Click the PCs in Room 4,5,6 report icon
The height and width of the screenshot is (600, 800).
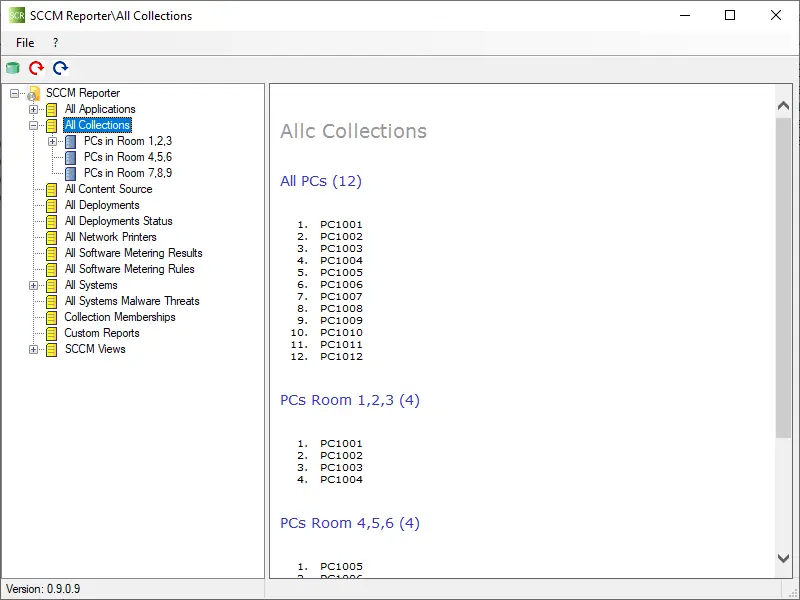coord(71,158)
